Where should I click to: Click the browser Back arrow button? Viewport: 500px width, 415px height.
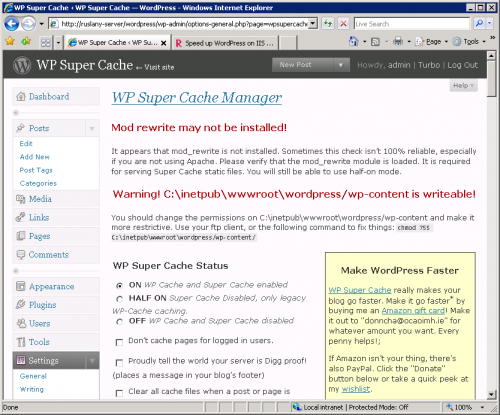pyautogui.click(x=12, y=24)
